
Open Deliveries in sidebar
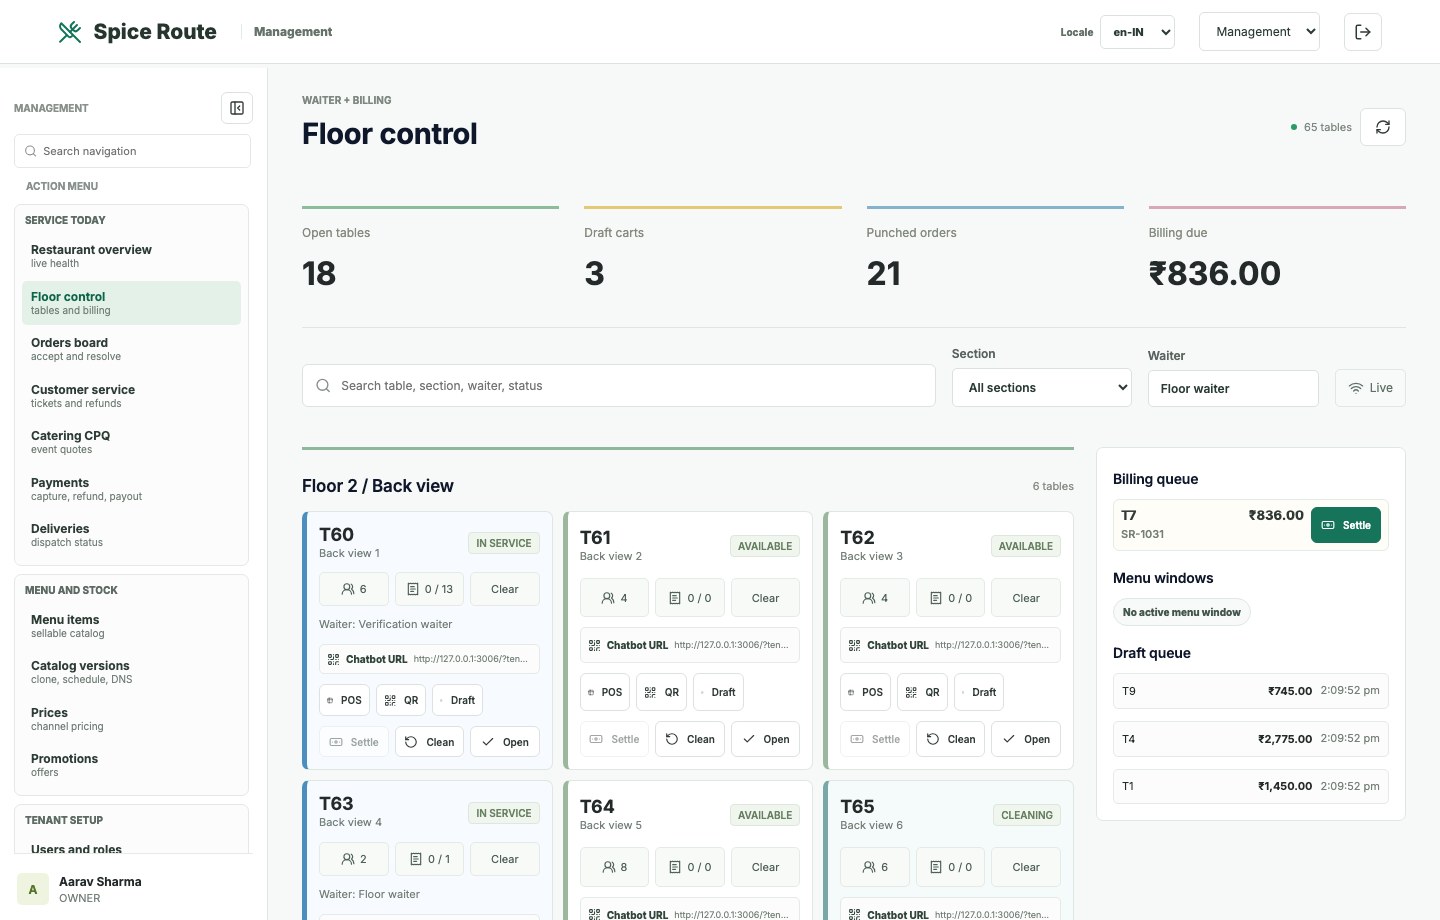[131, 535]
